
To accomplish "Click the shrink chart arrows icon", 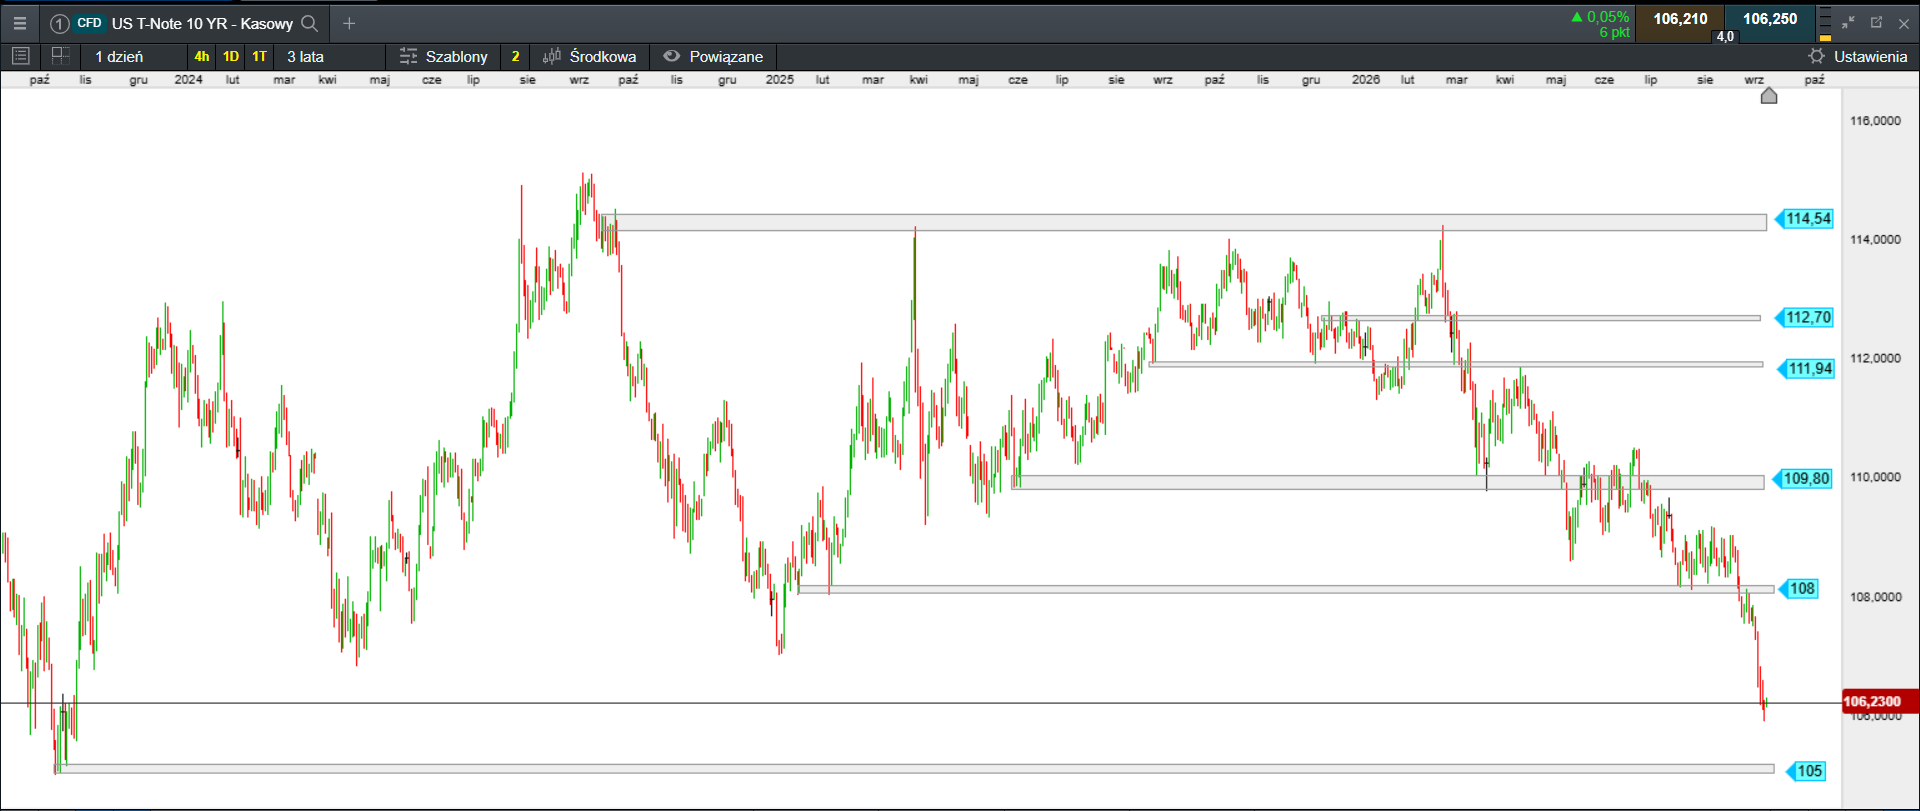I will pos(1848,22).
